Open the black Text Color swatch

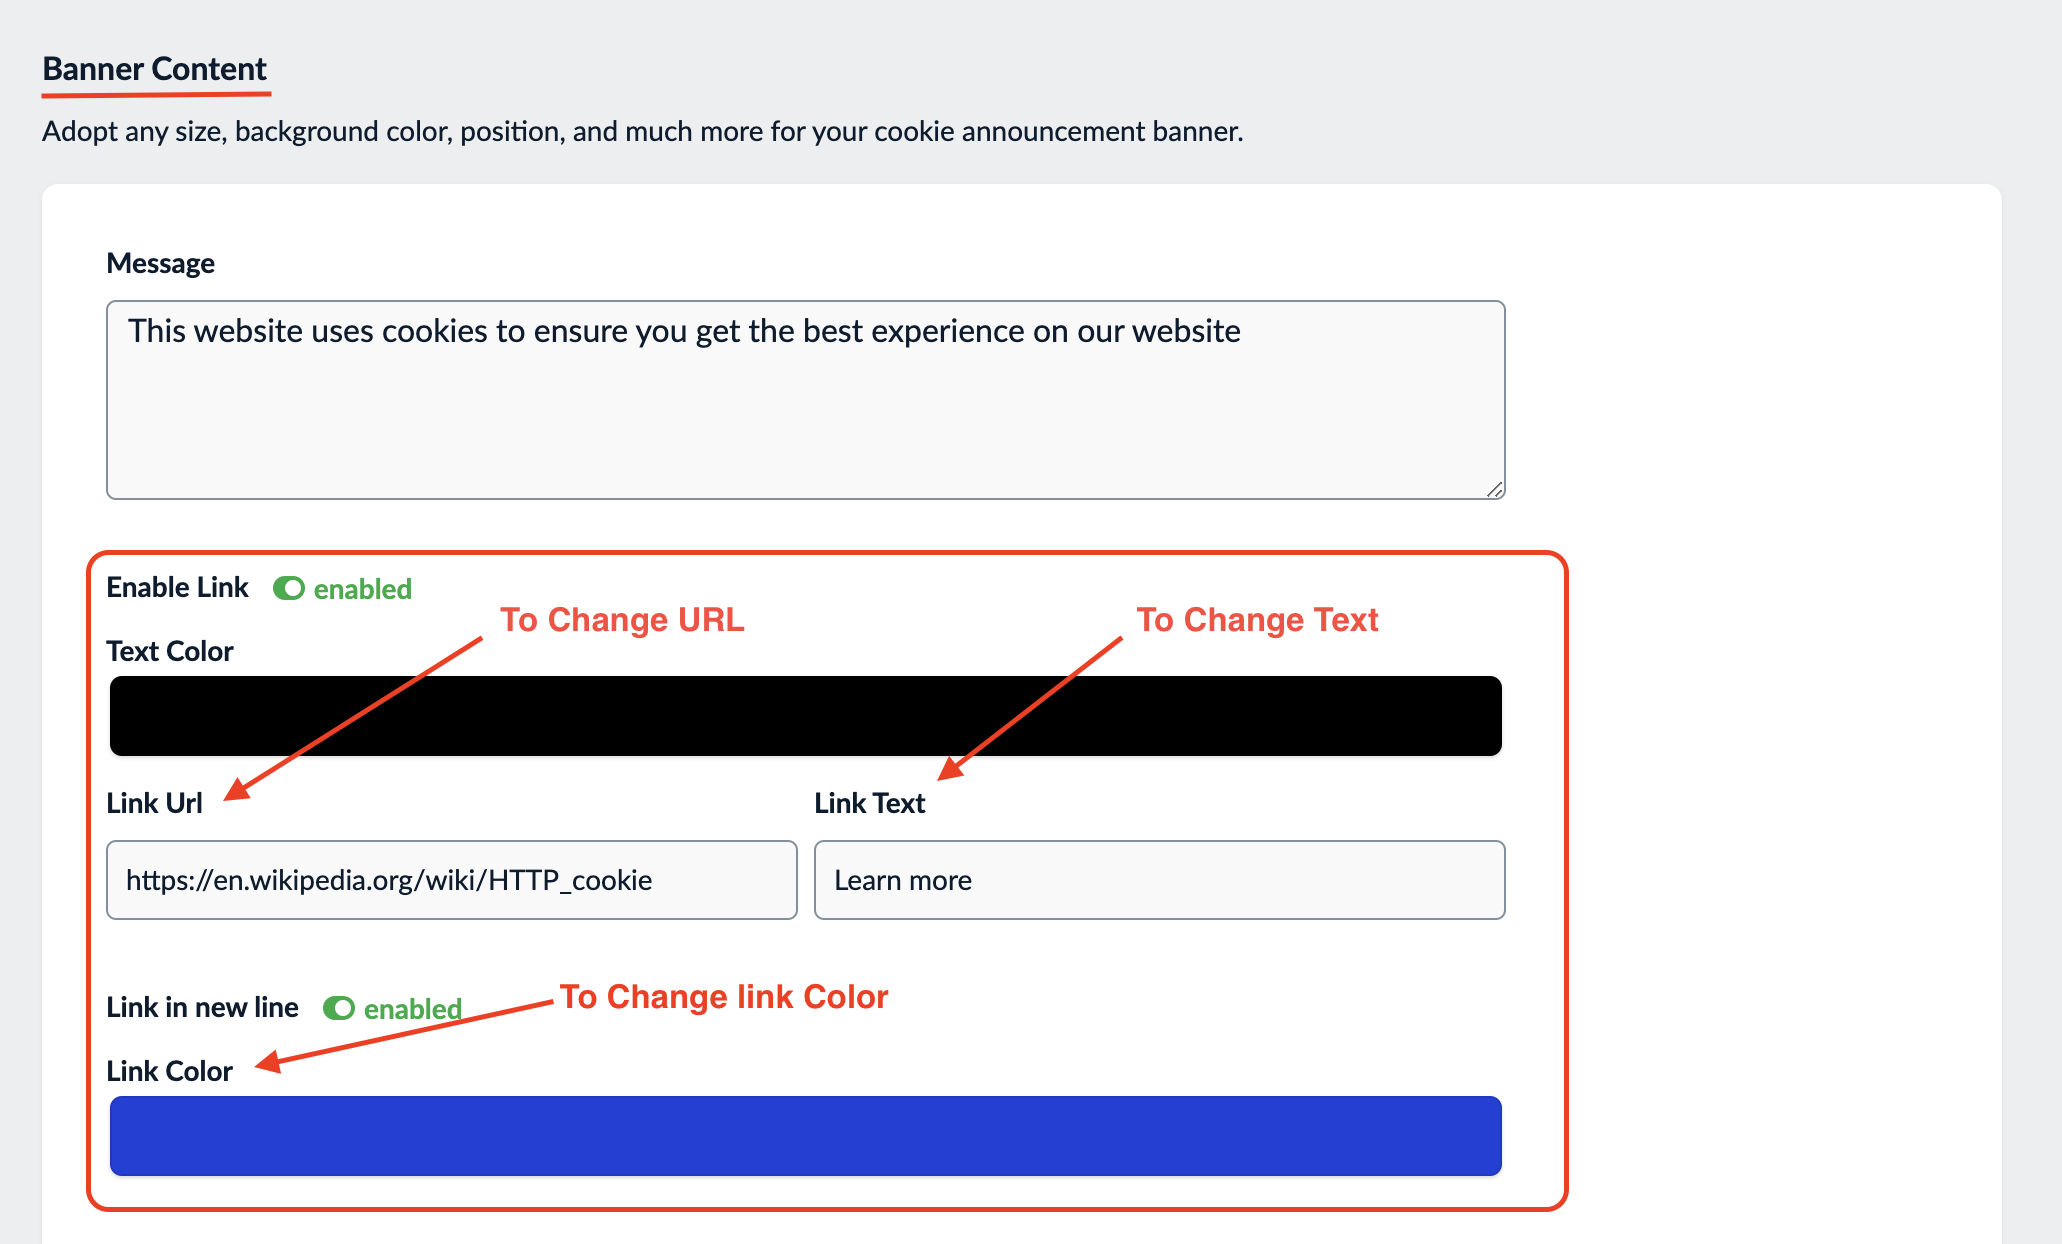[x=805, y=716]
